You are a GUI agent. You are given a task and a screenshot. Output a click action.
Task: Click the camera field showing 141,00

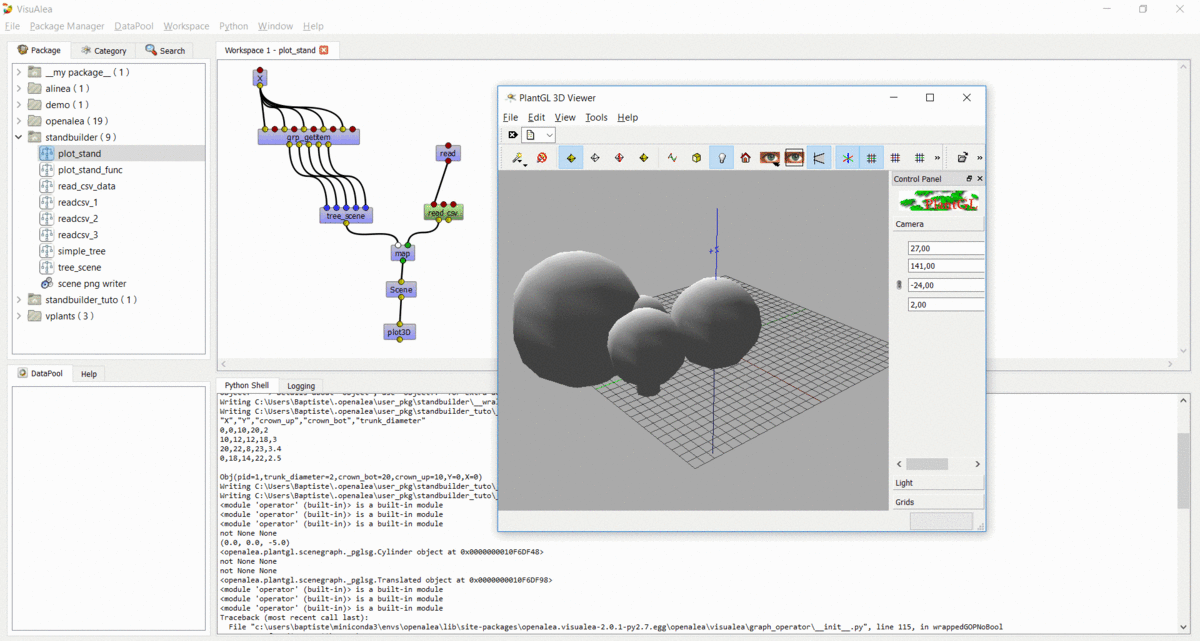[945, 266]
